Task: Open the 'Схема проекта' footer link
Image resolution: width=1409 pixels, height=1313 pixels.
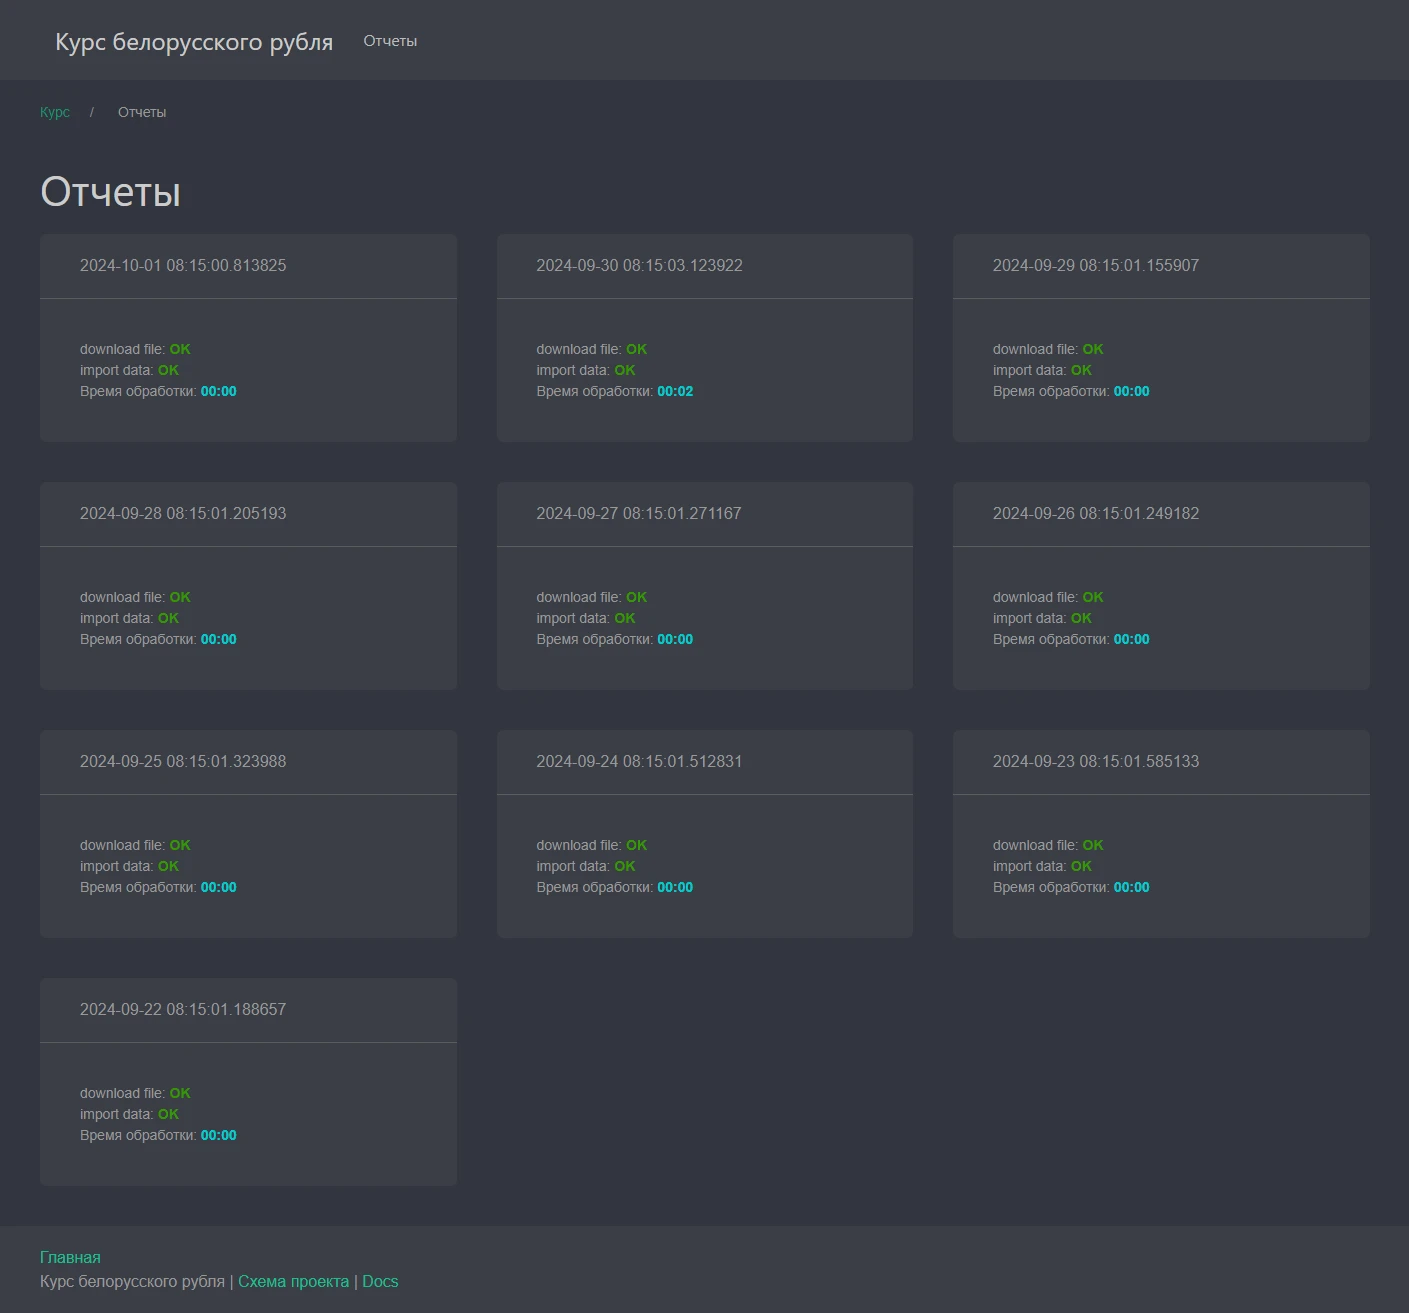Action: click(x=293, y=1281)
